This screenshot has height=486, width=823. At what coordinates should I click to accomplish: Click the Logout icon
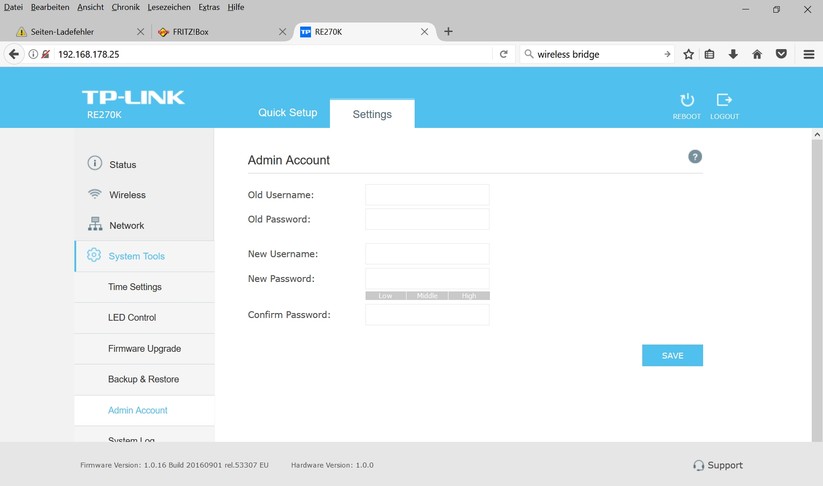click(724, 100)
